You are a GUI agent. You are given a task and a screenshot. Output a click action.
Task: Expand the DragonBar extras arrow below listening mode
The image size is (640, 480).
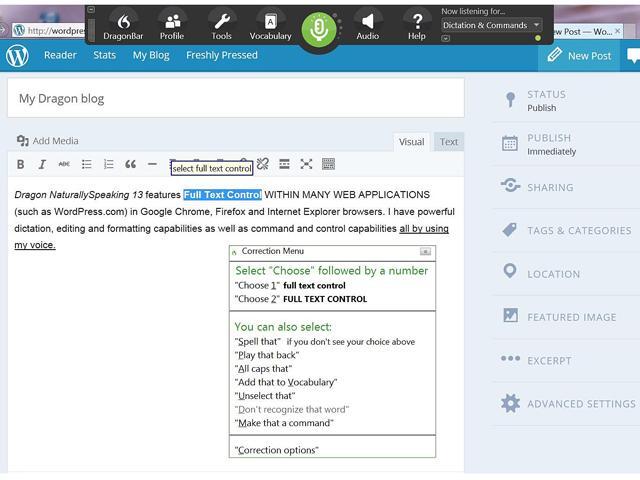tap(445, 38)
